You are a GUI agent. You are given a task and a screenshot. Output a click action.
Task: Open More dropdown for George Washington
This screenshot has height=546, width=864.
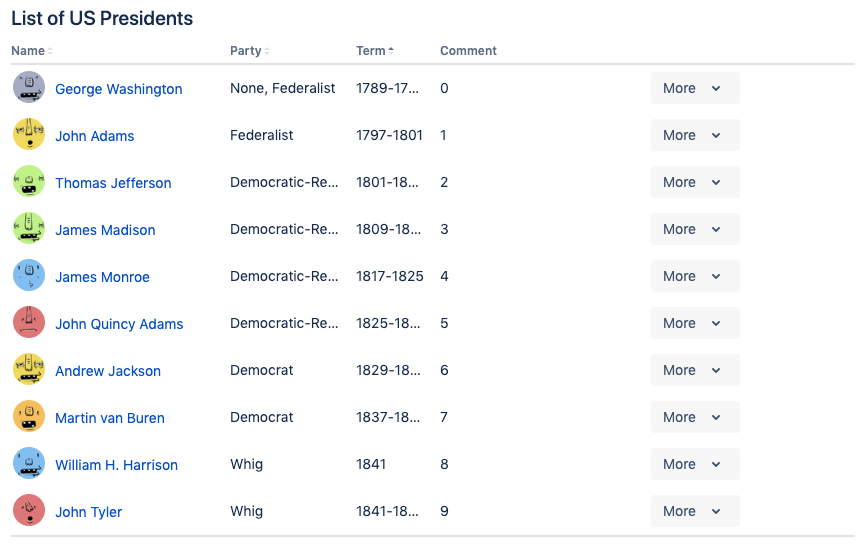(x=694, y=88)
